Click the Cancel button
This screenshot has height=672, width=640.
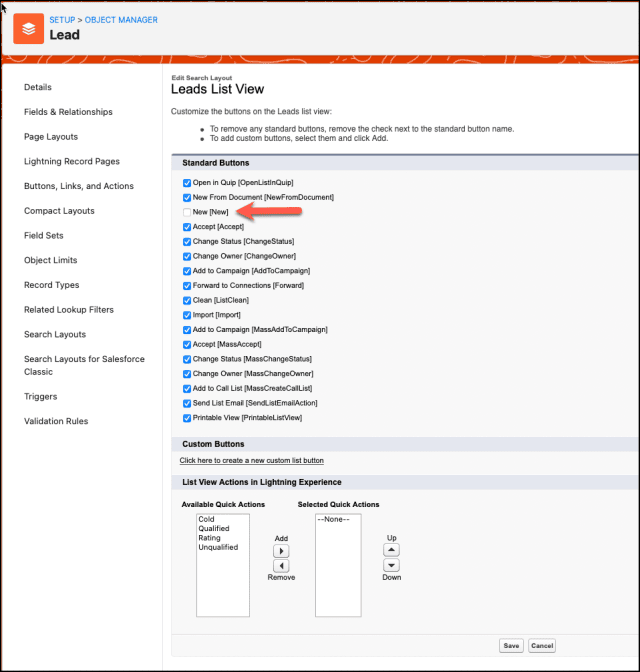[542, 646]
